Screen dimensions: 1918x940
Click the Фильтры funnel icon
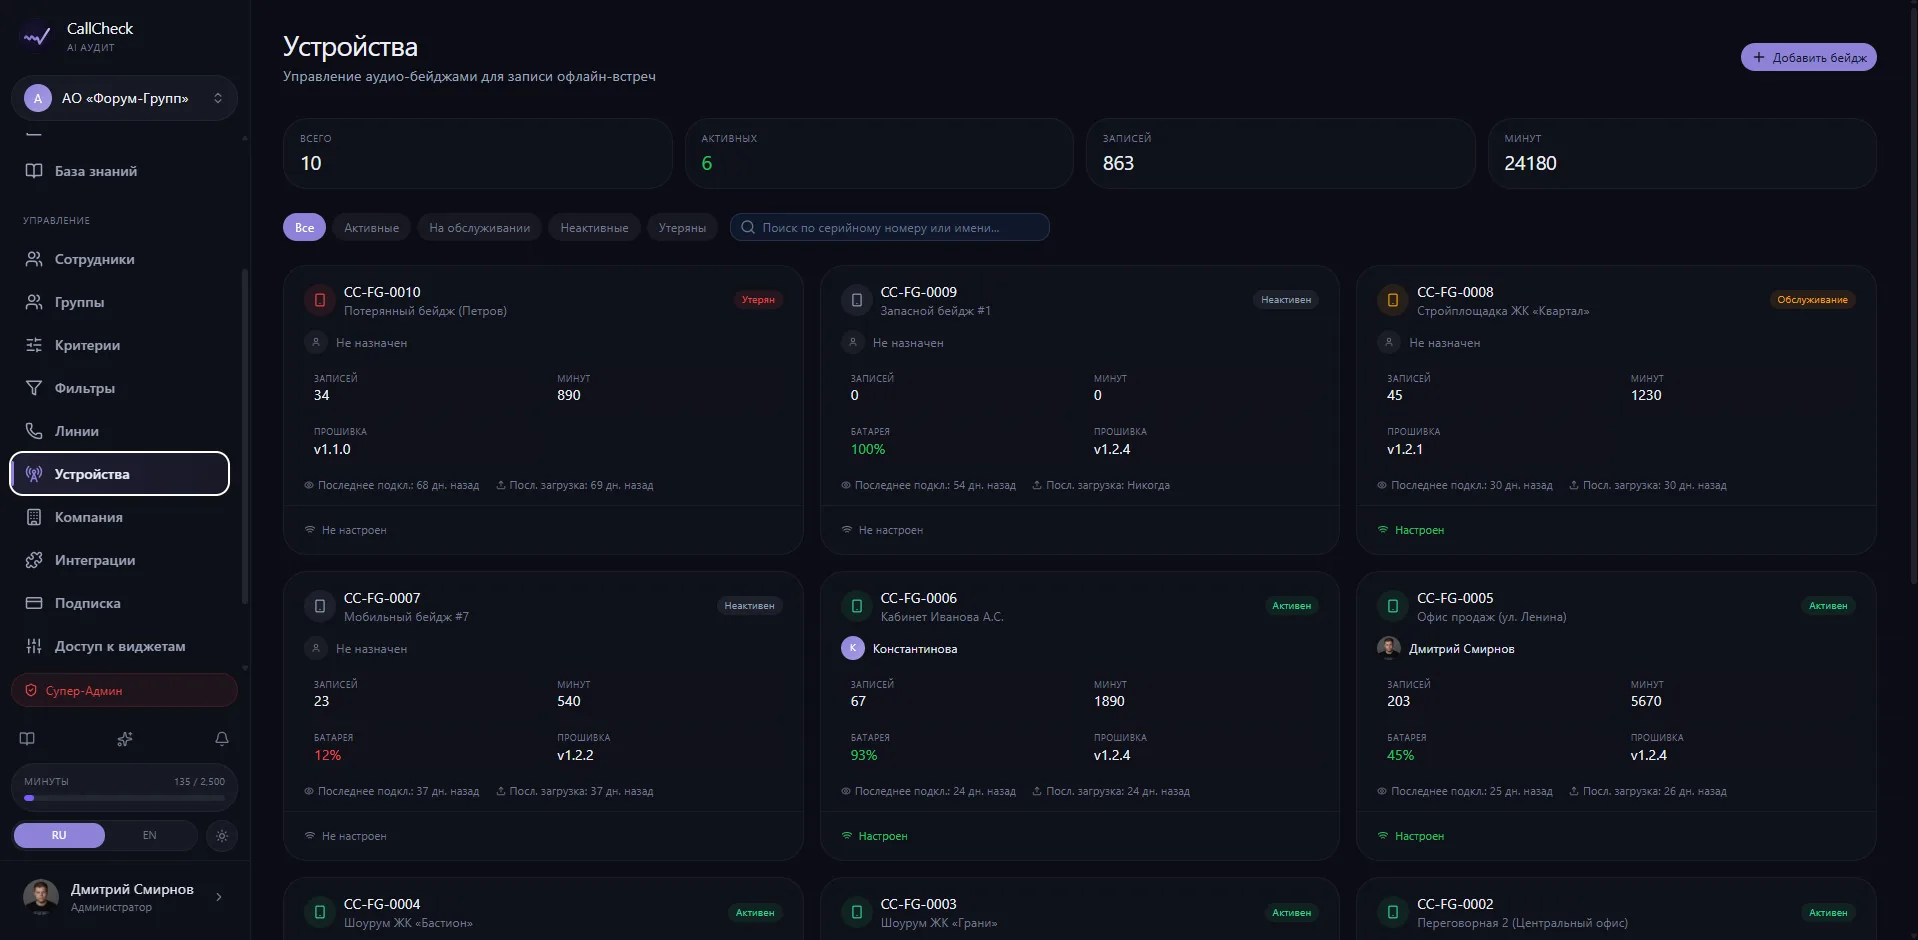point(34,388)
